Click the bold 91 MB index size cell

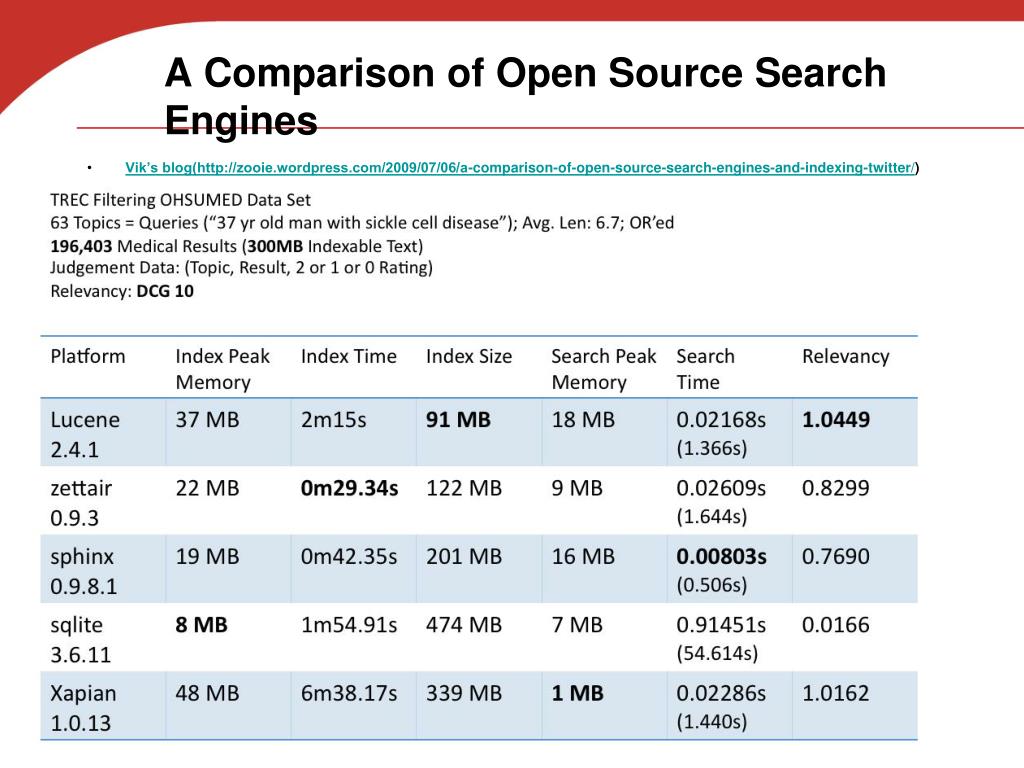[458, 420]
